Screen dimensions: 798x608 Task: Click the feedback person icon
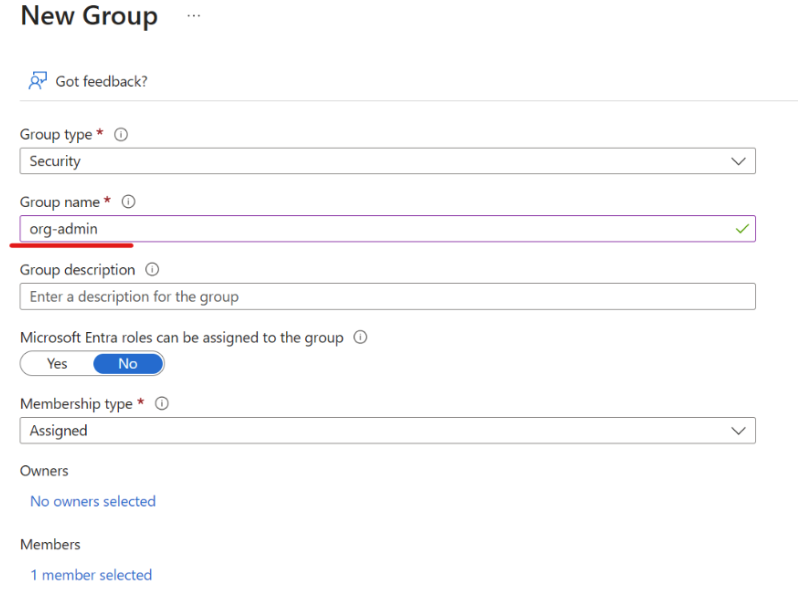pos(38,81)
